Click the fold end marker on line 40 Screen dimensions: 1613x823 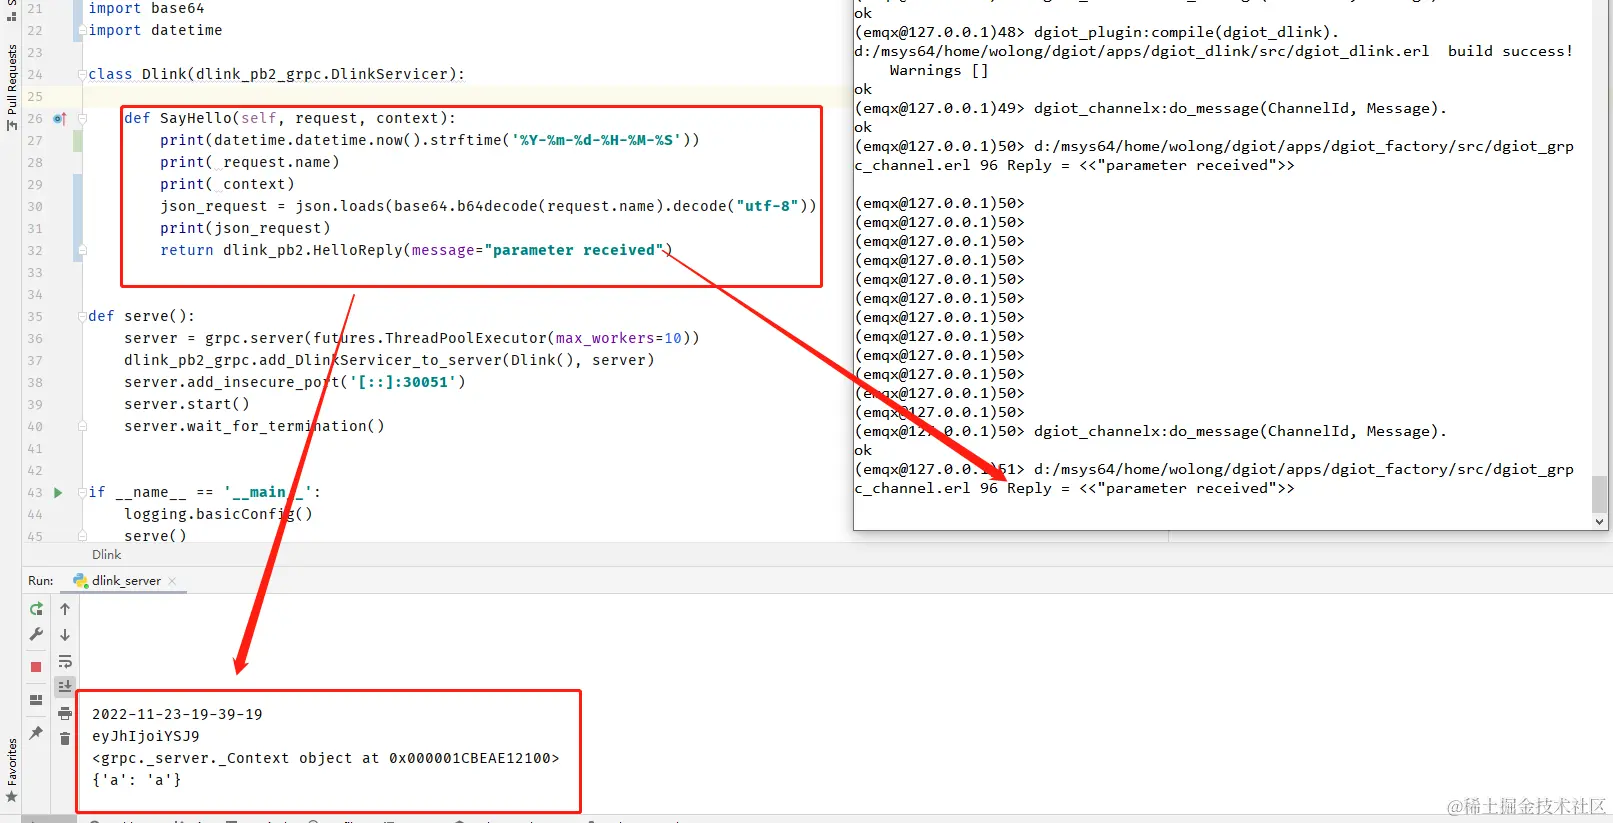83,426
